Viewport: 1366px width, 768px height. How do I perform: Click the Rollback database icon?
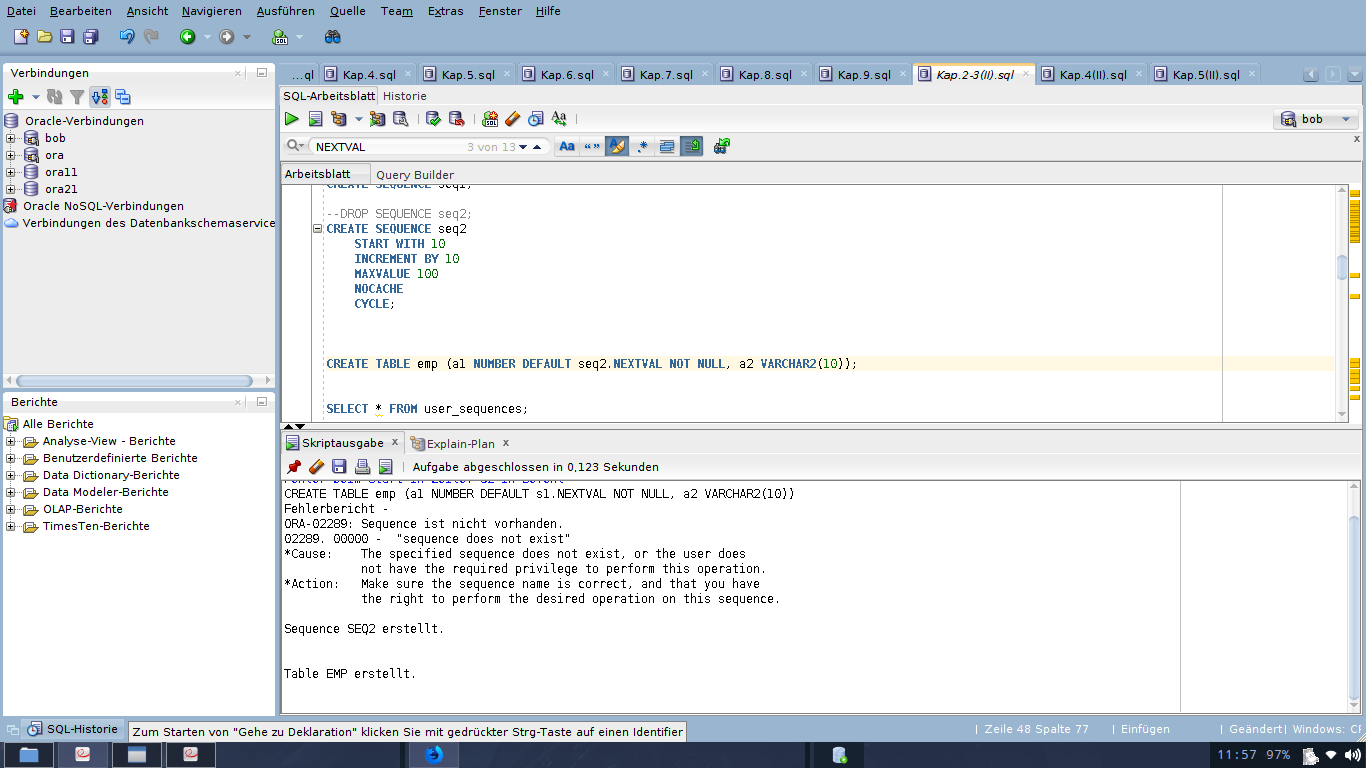456,119
